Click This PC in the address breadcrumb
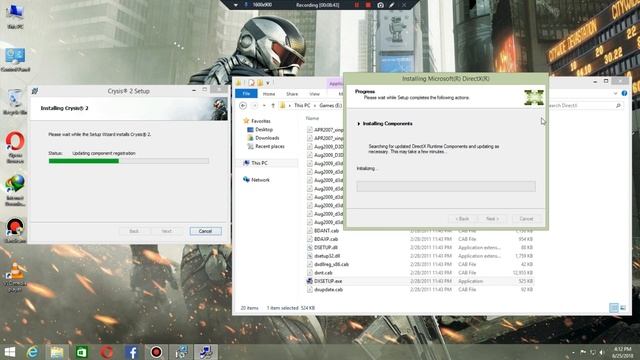 tap(302, 106)
